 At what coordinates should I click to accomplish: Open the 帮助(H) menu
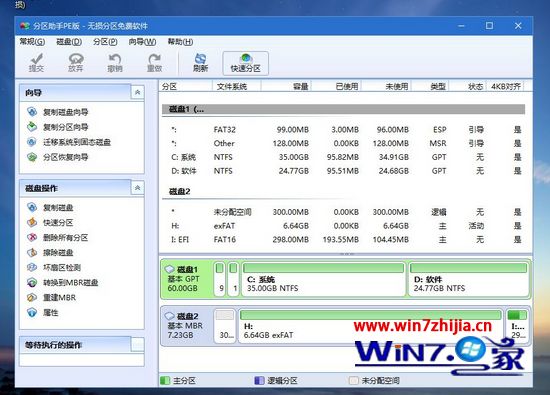[x=180, y=42]
